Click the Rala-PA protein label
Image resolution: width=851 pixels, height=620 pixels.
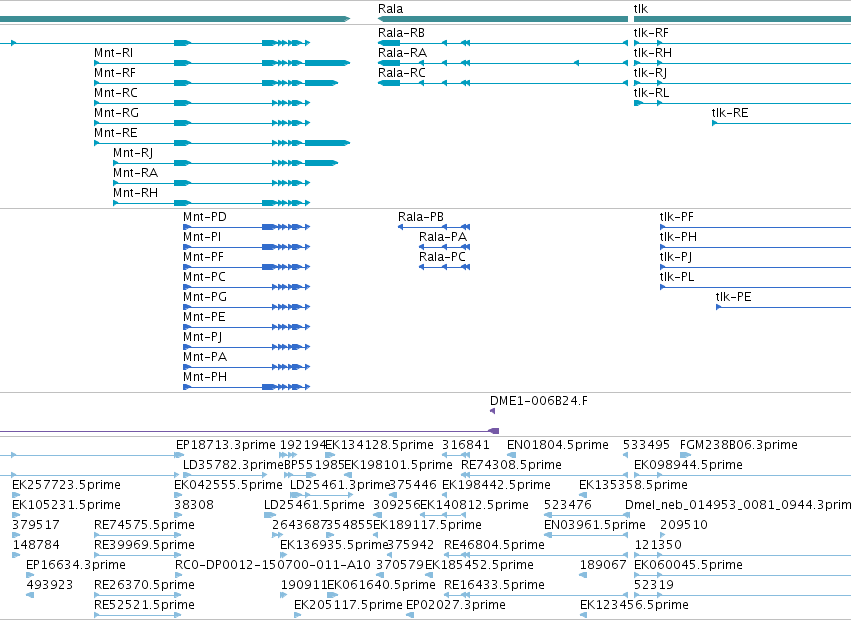(x=442, y=237)
